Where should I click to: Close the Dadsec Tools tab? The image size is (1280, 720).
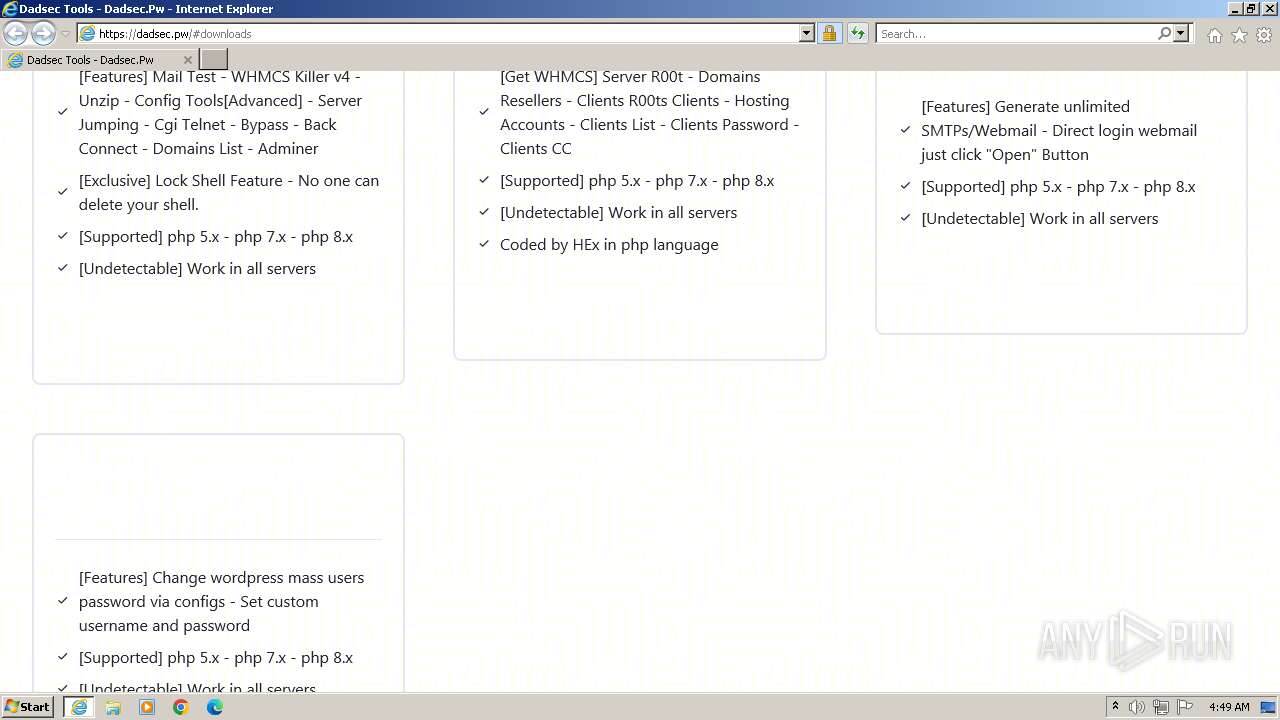pyautogui.click(x=187, y=60)
